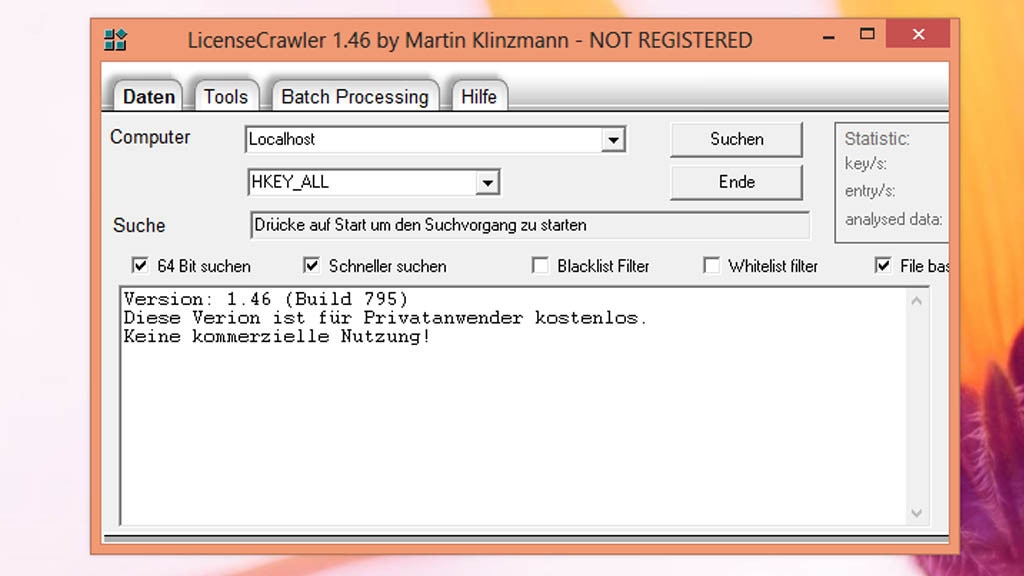
Task: Click the Computer label
Action: tap(150, 137)
